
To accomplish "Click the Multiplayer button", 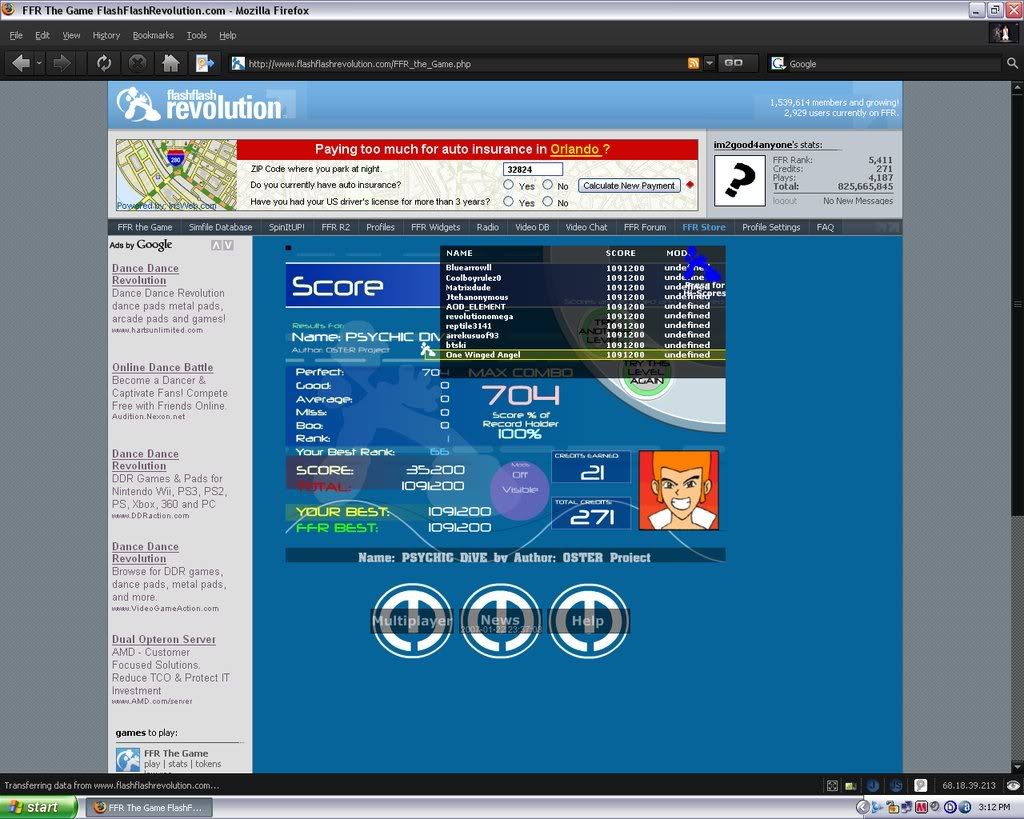I will point(411,621).
